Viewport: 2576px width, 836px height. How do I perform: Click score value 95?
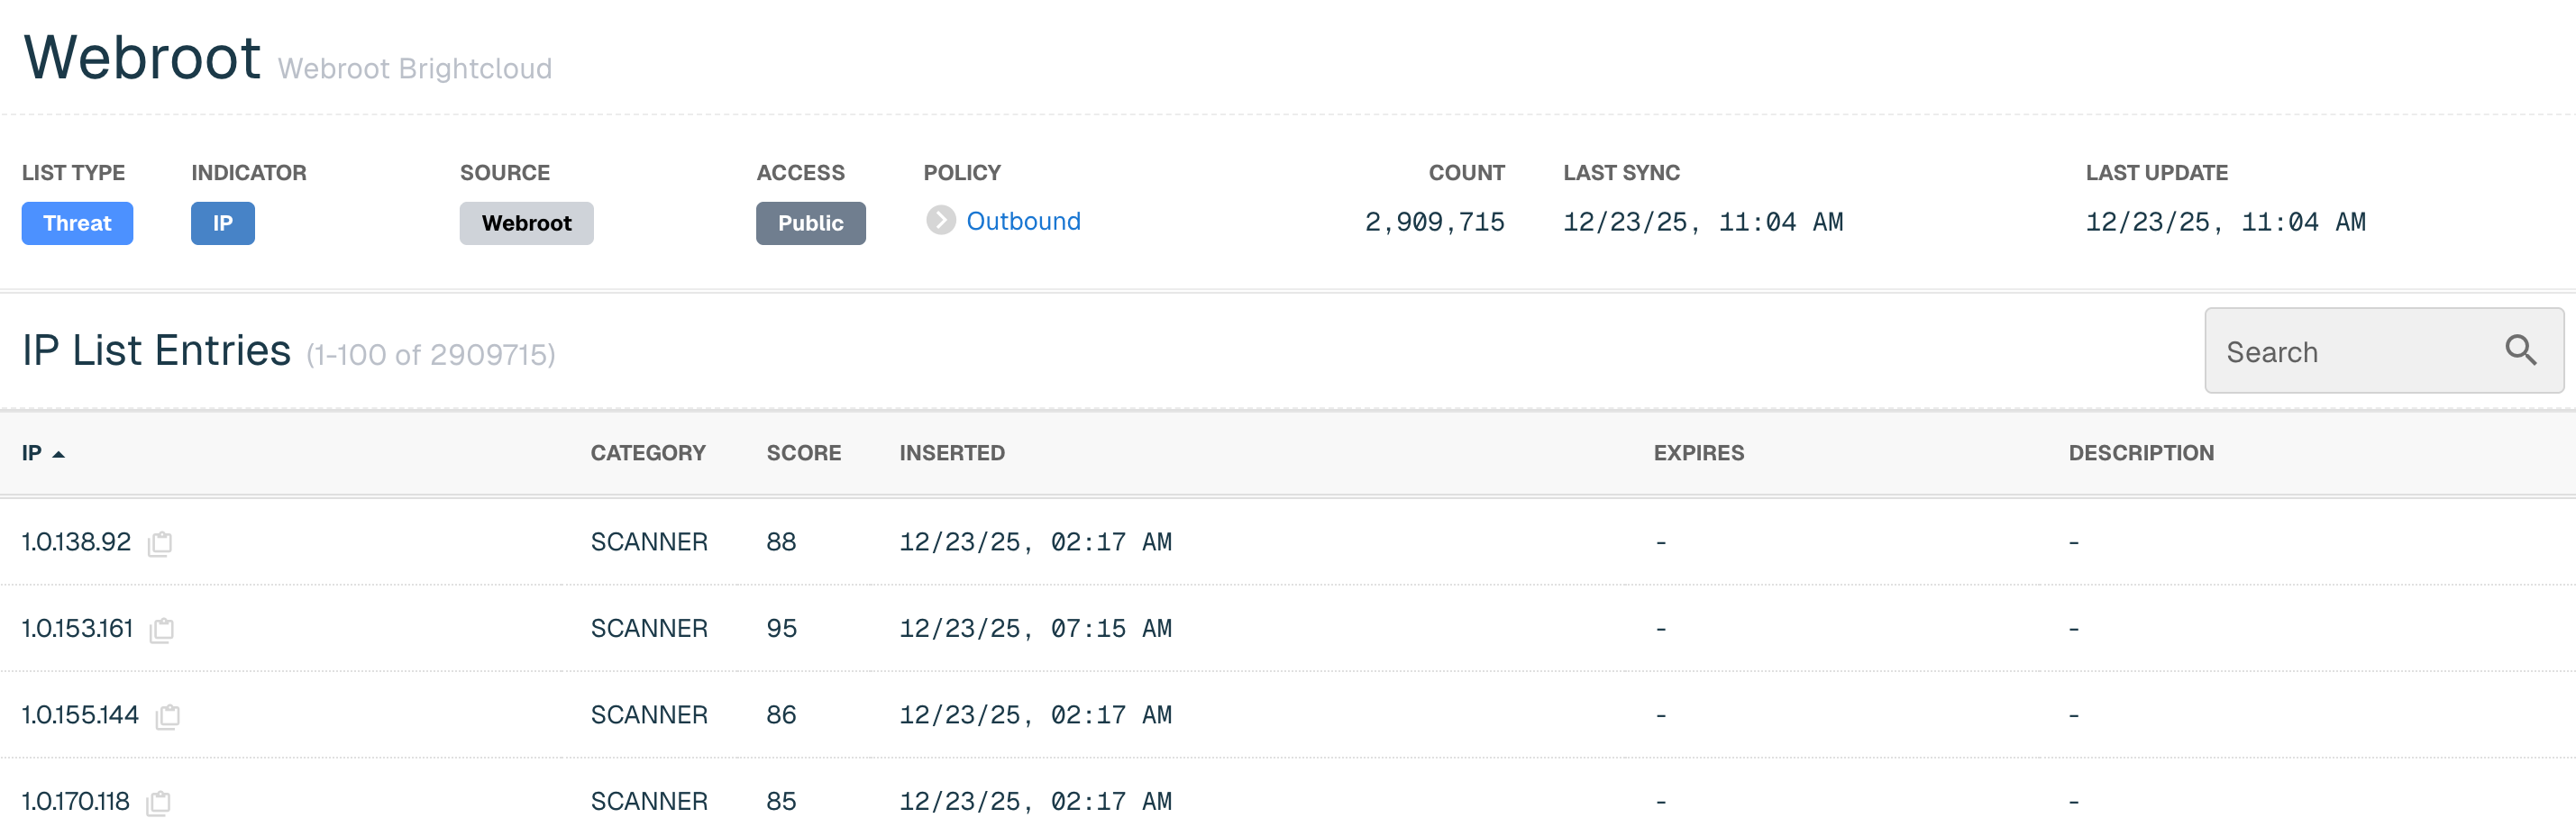tap(782, 629)
